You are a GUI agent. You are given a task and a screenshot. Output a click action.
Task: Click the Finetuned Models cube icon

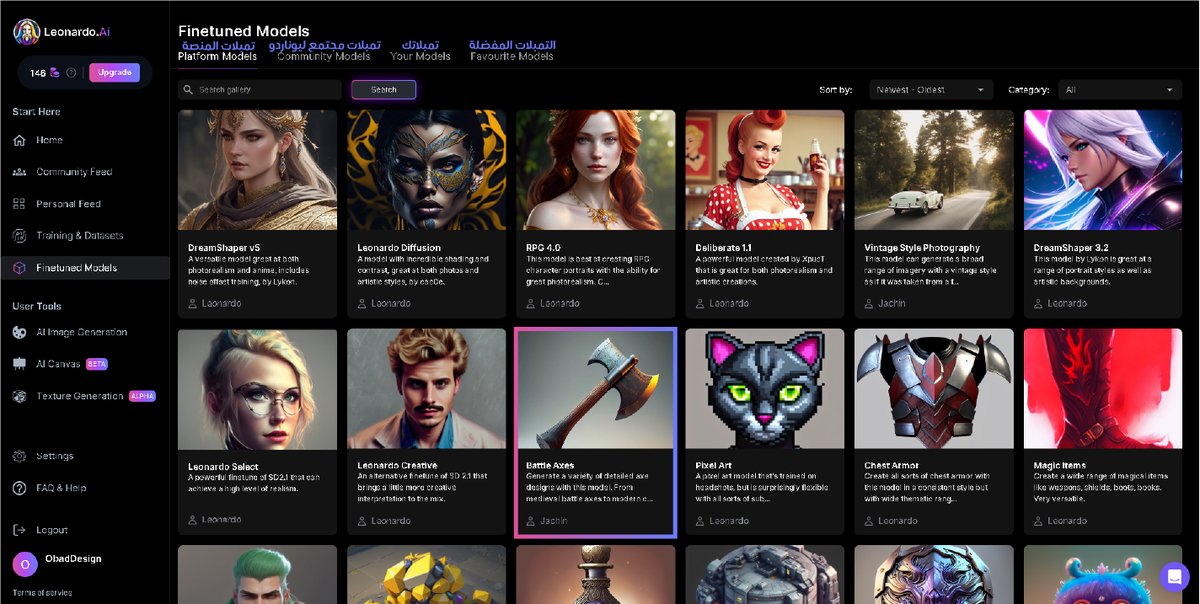point(19,268)
